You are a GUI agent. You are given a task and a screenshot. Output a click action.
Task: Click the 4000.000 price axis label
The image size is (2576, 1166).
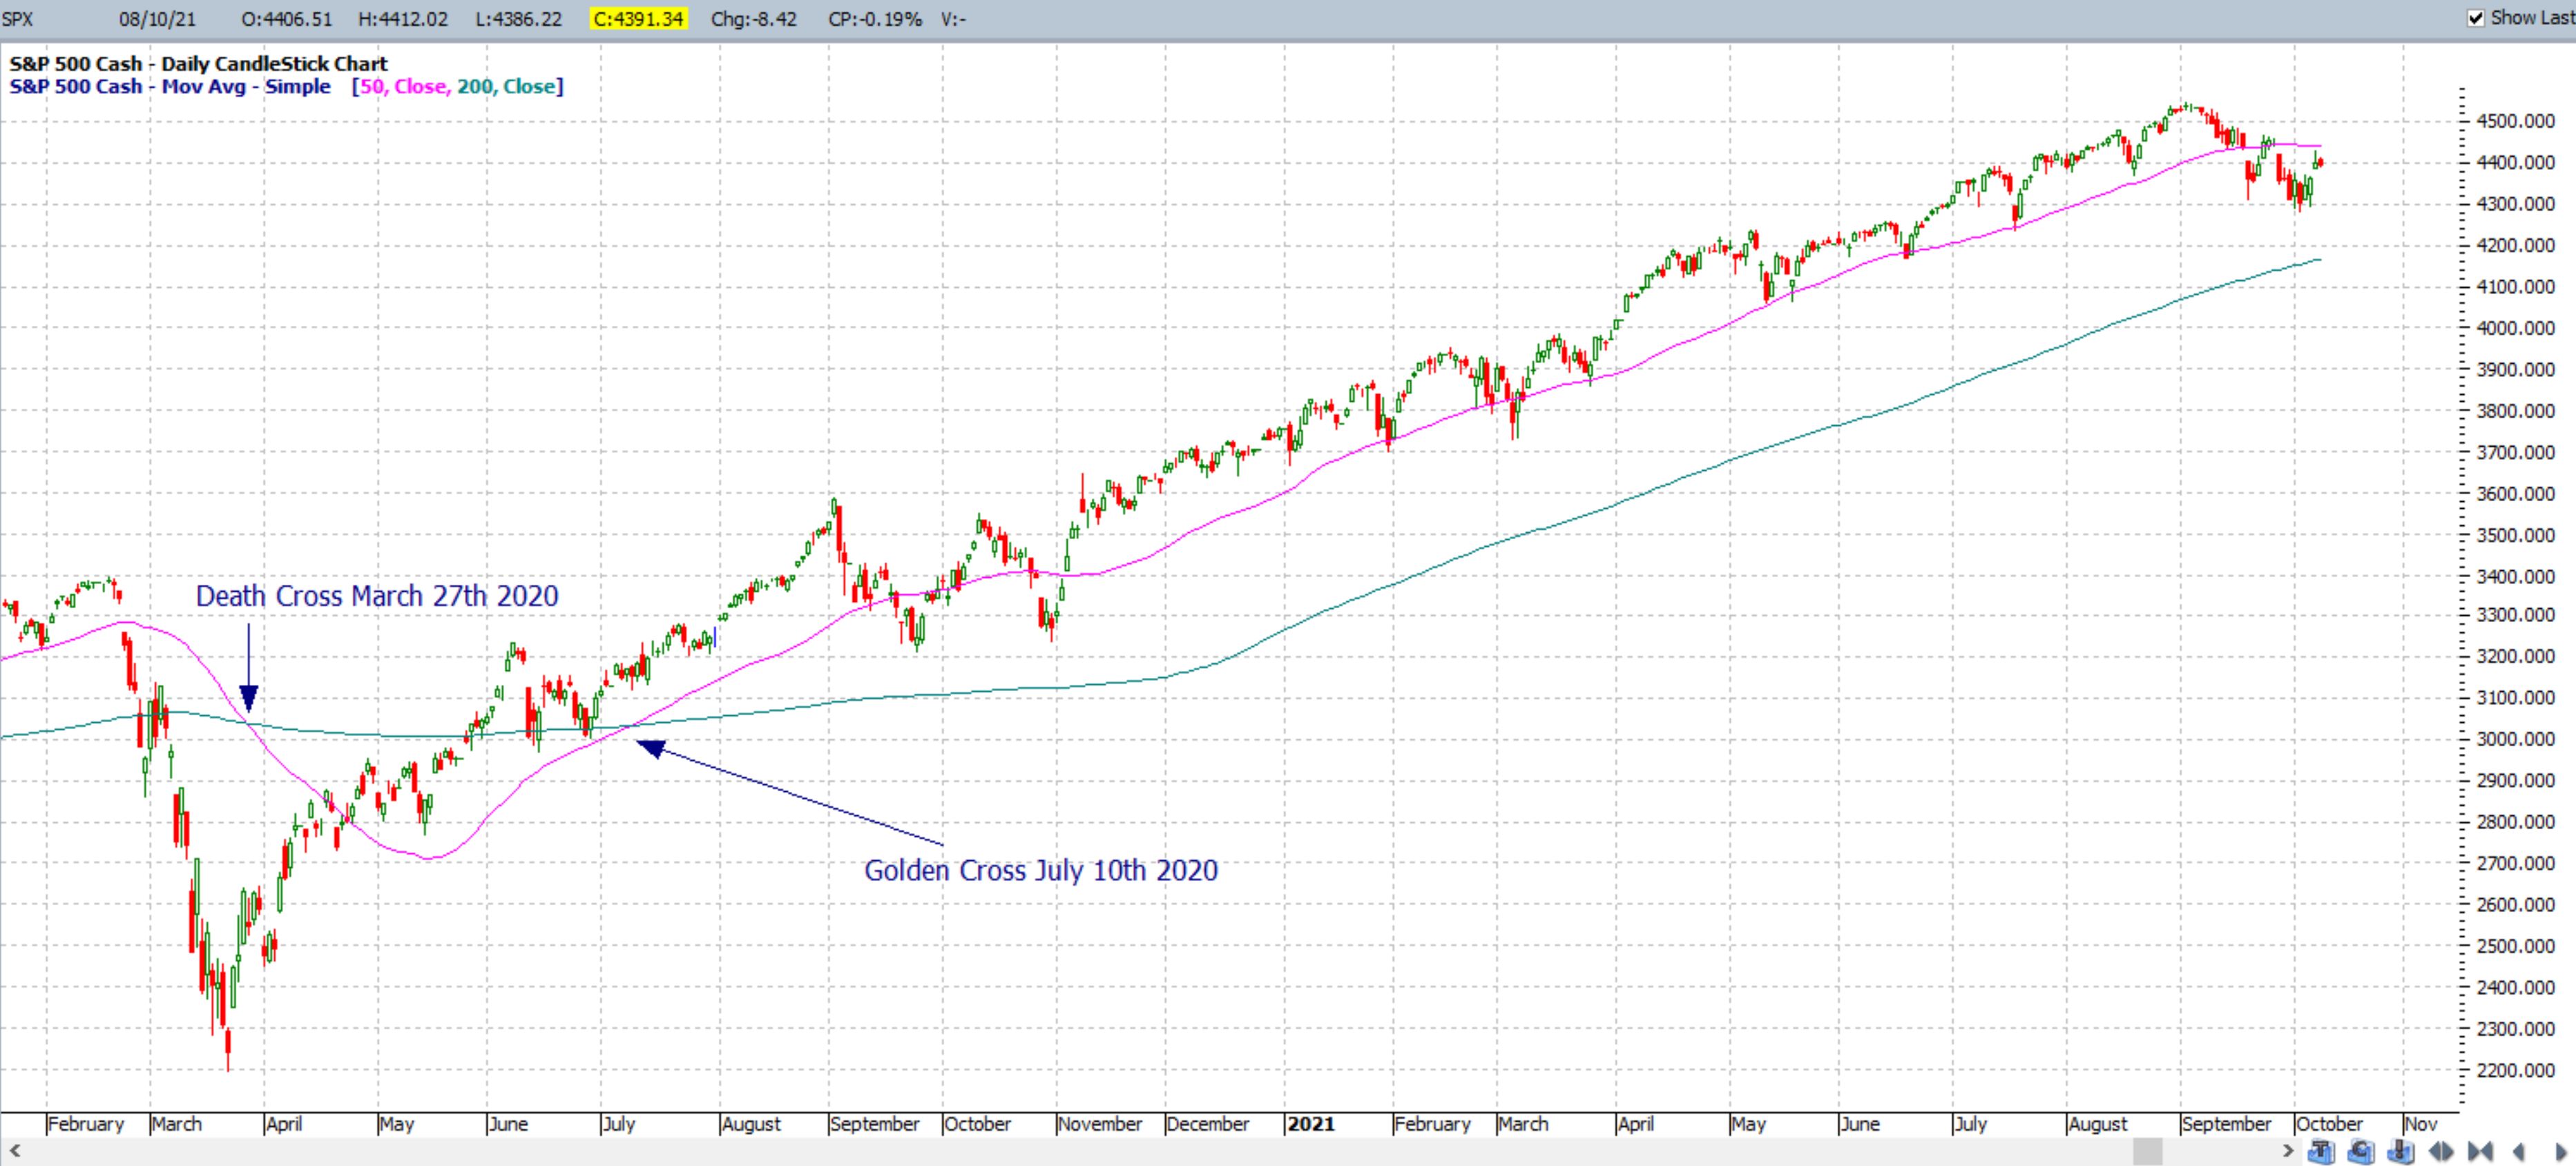click(2514, 328)
